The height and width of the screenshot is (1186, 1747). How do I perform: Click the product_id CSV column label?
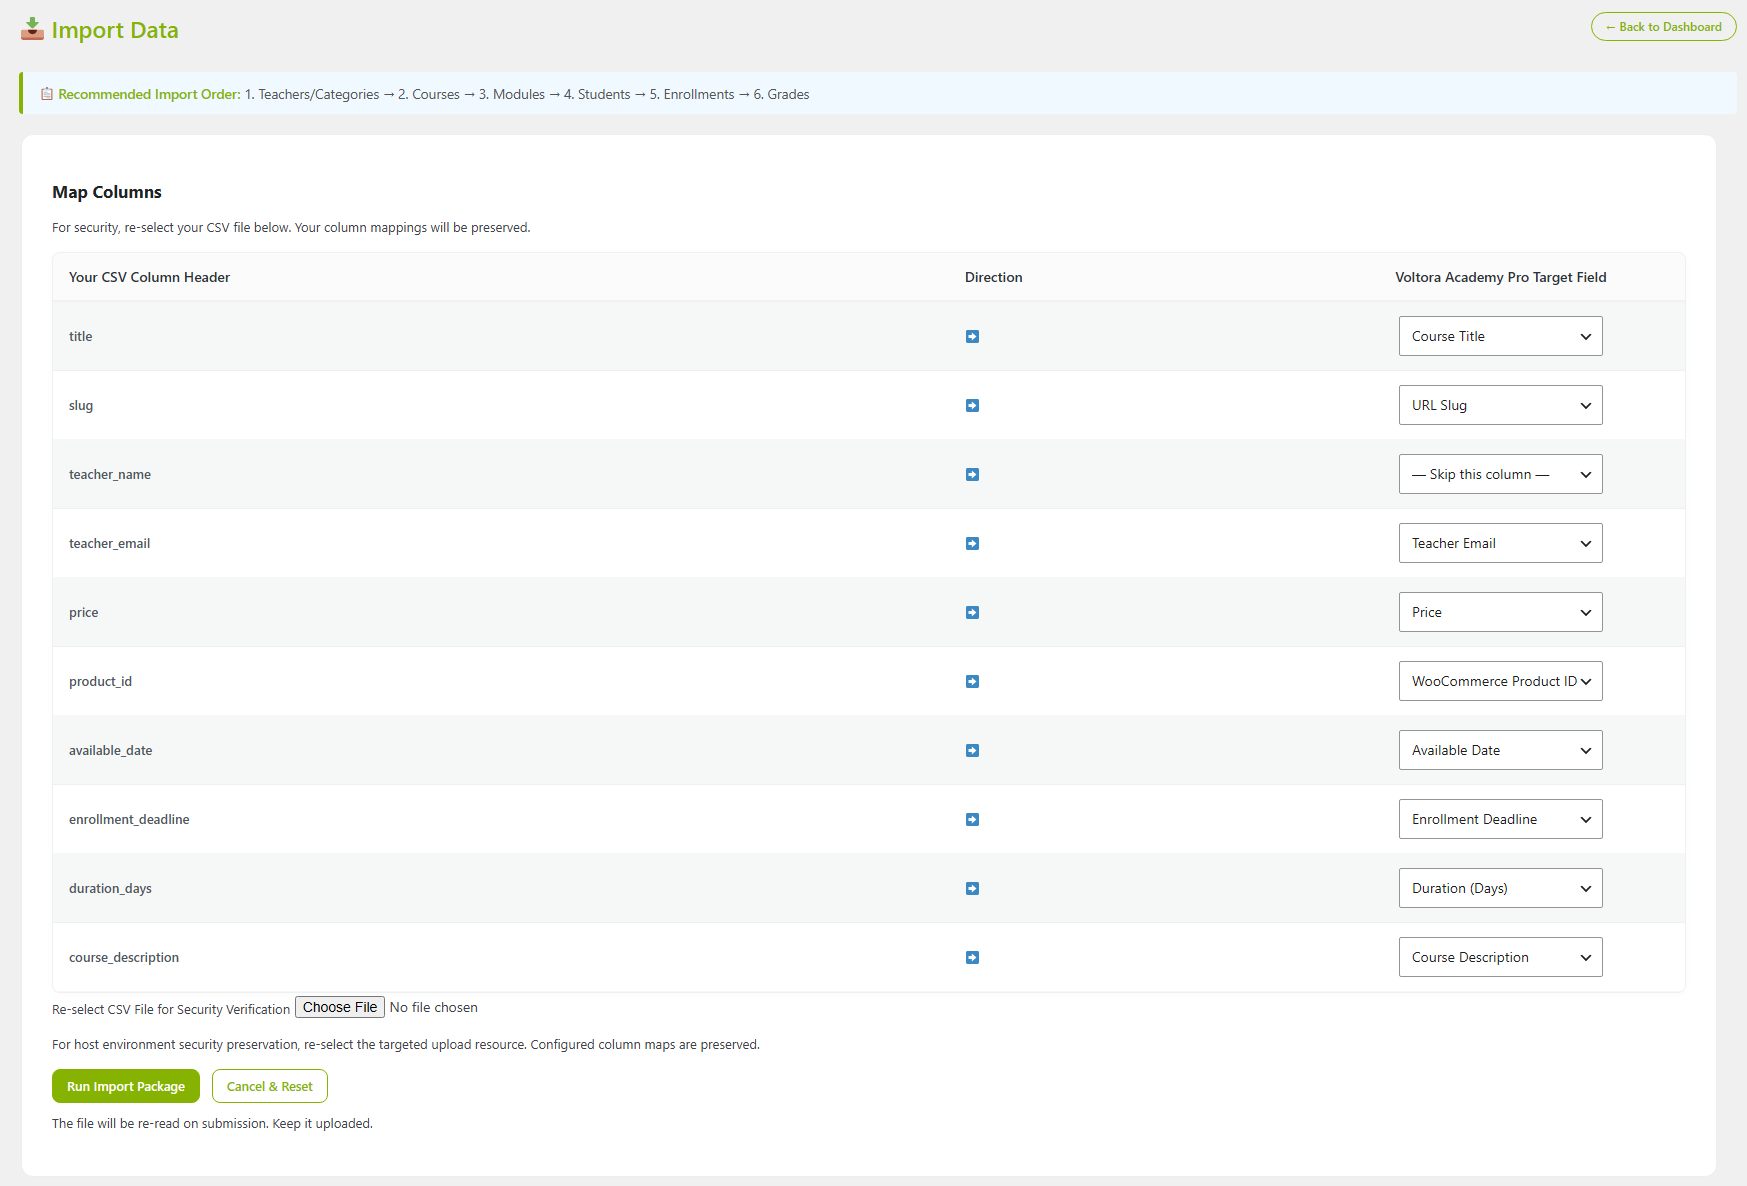click(100, 681)
